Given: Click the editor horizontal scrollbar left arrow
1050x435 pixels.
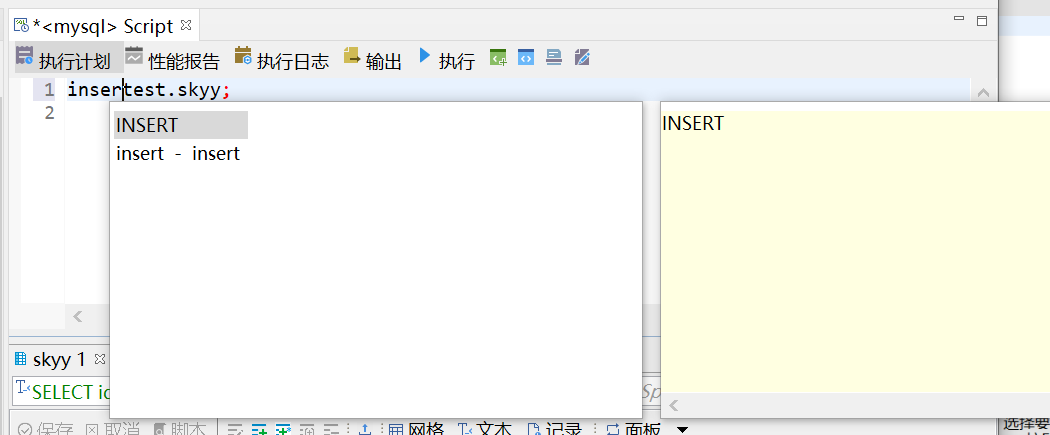Looking at the screenshot, I should pyautogui.click(x=77, y=317).
